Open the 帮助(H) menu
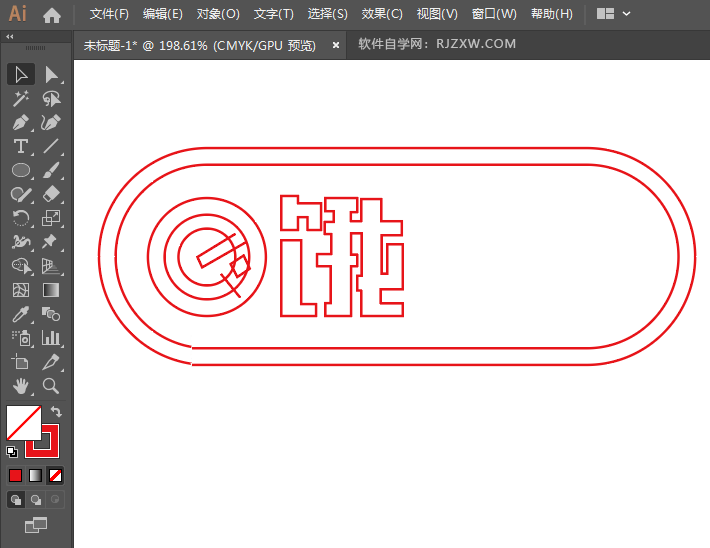The image size is (710, 548). [552, 14]
